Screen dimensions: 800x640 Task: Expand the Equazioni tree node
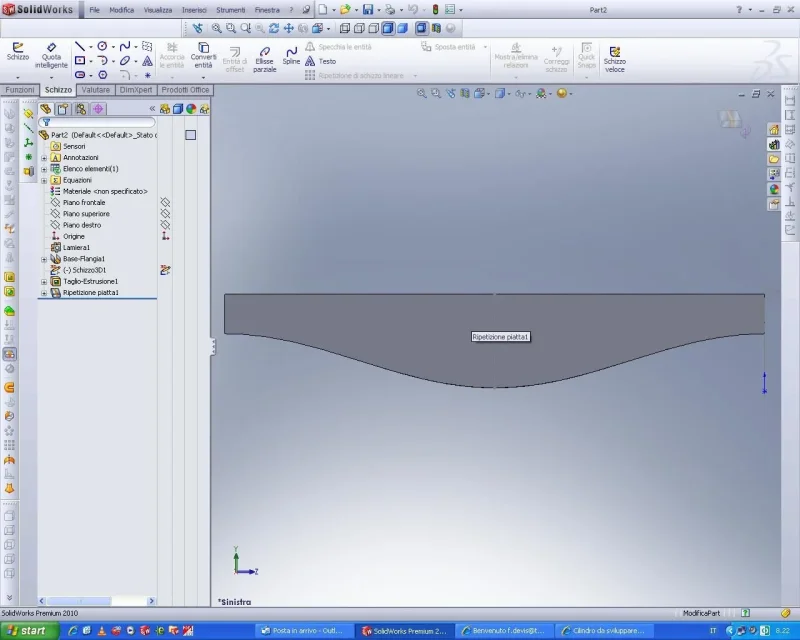pyautogui.click(x=44, y=180)
